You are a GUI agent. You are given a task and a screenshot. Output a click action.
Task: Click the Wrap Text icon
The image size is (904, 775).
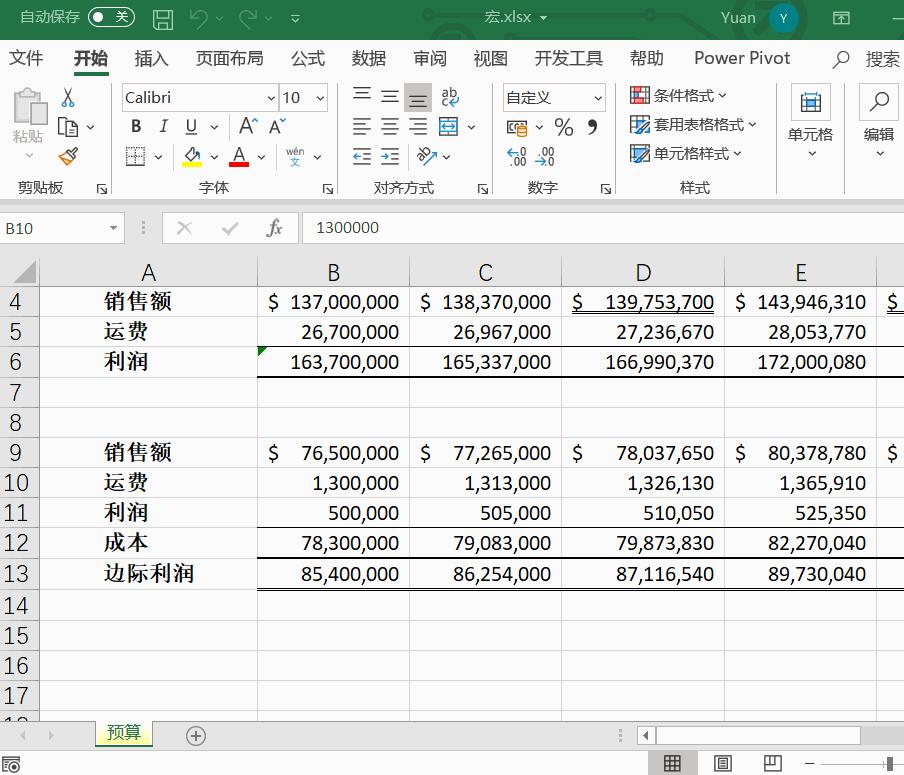(450, 97)
